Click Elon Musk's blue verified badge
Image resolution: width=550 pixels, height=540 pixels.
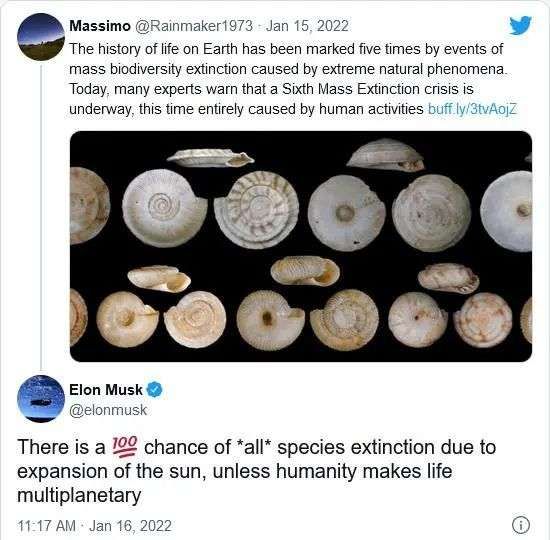[x=154, y=389]
